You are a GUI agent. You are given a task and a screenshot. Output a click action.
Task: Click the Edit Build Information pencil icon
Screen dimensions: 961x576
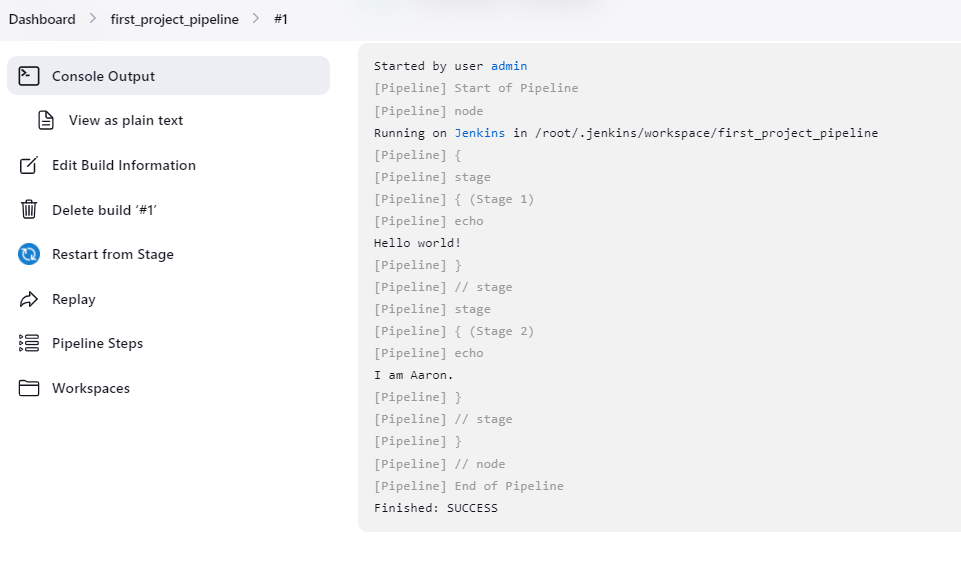[29, 165]
